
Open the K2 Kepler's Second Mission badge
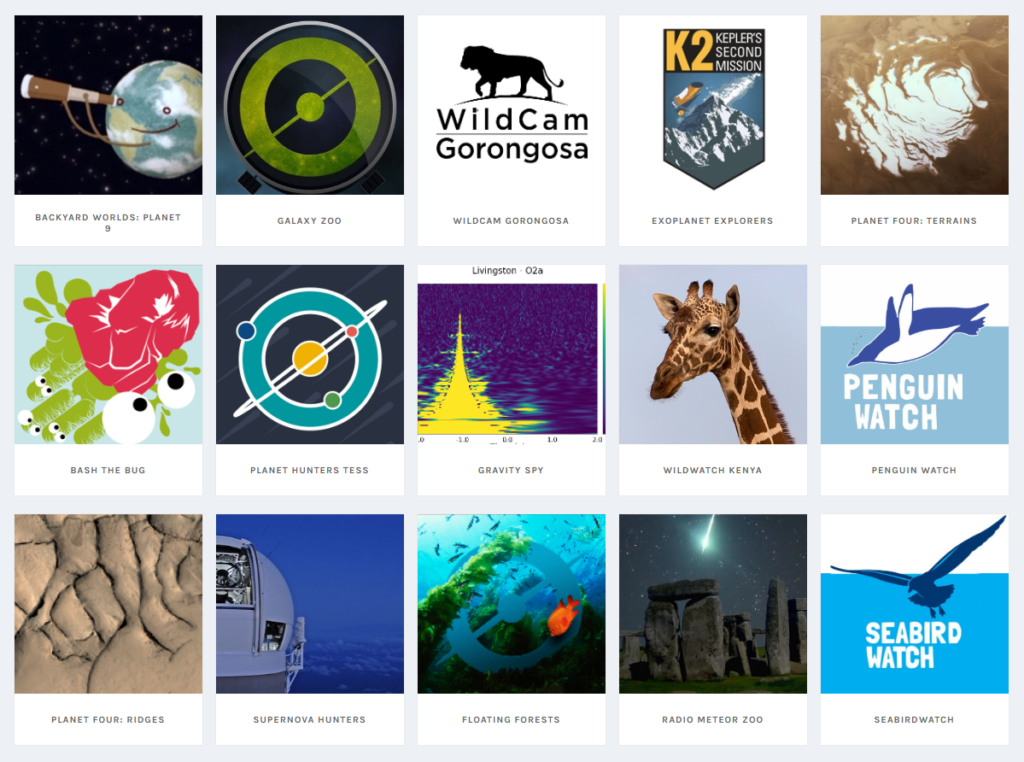click(713, 105)
